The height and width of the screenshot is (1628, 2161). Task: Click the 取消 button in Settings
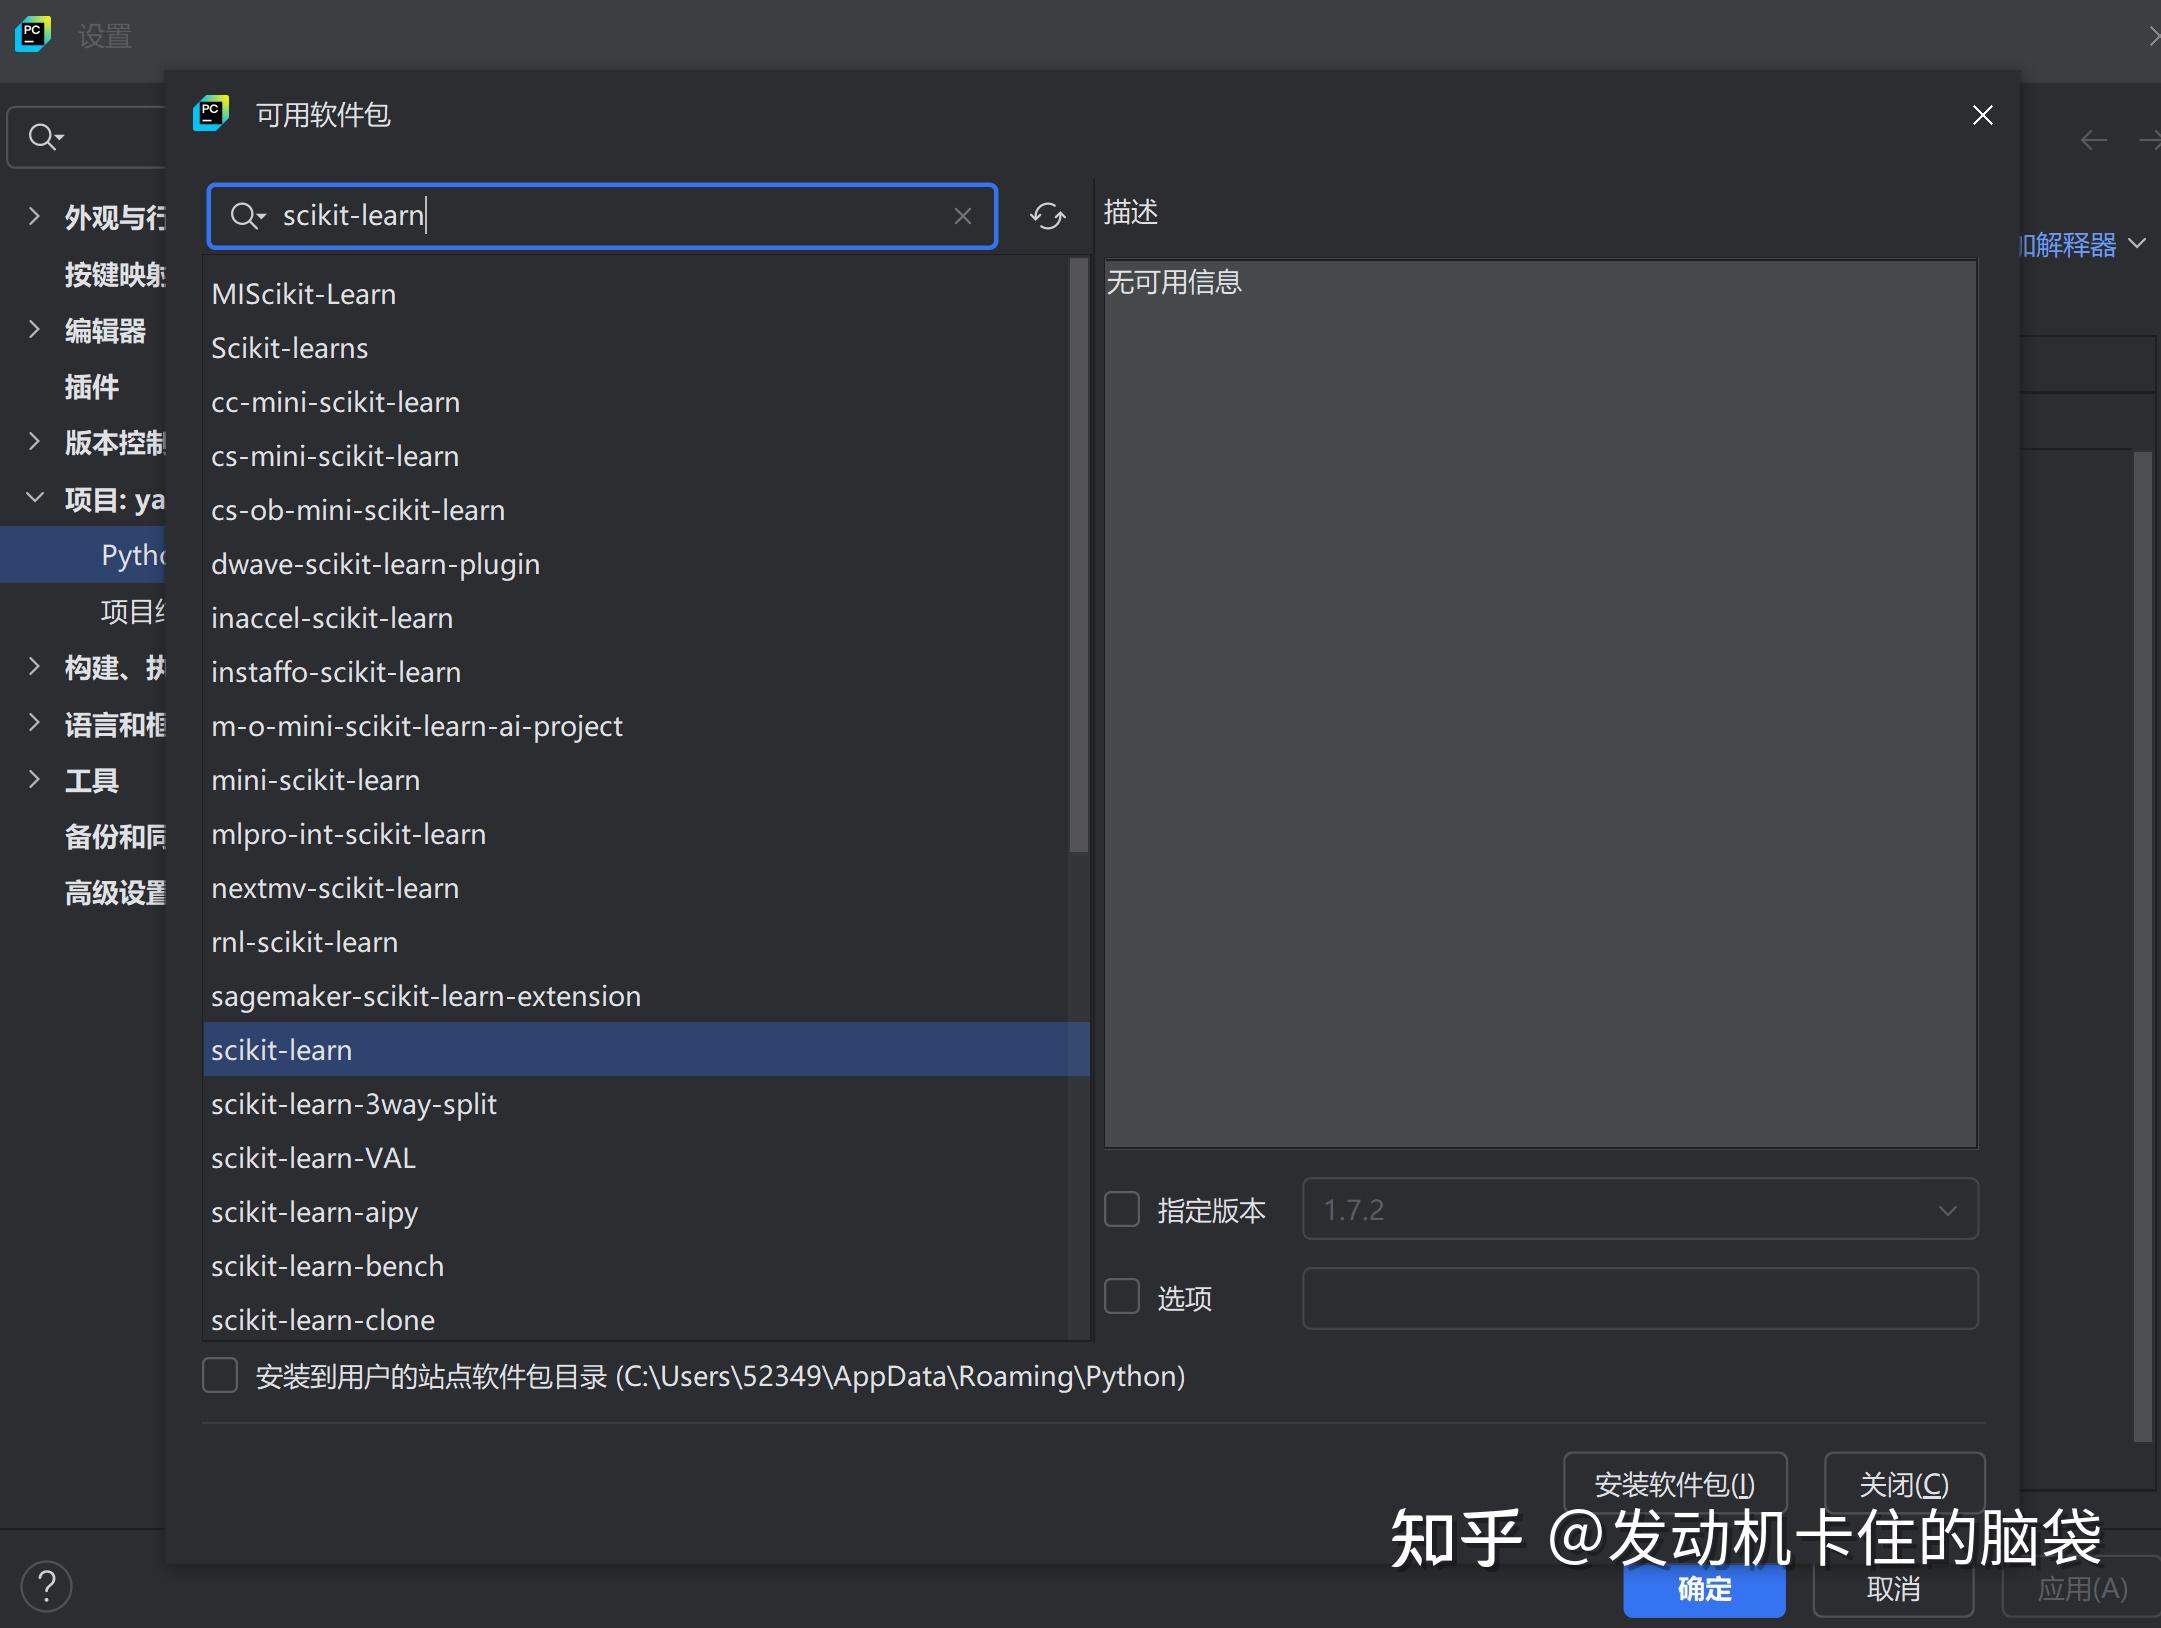point(1893,1589)
